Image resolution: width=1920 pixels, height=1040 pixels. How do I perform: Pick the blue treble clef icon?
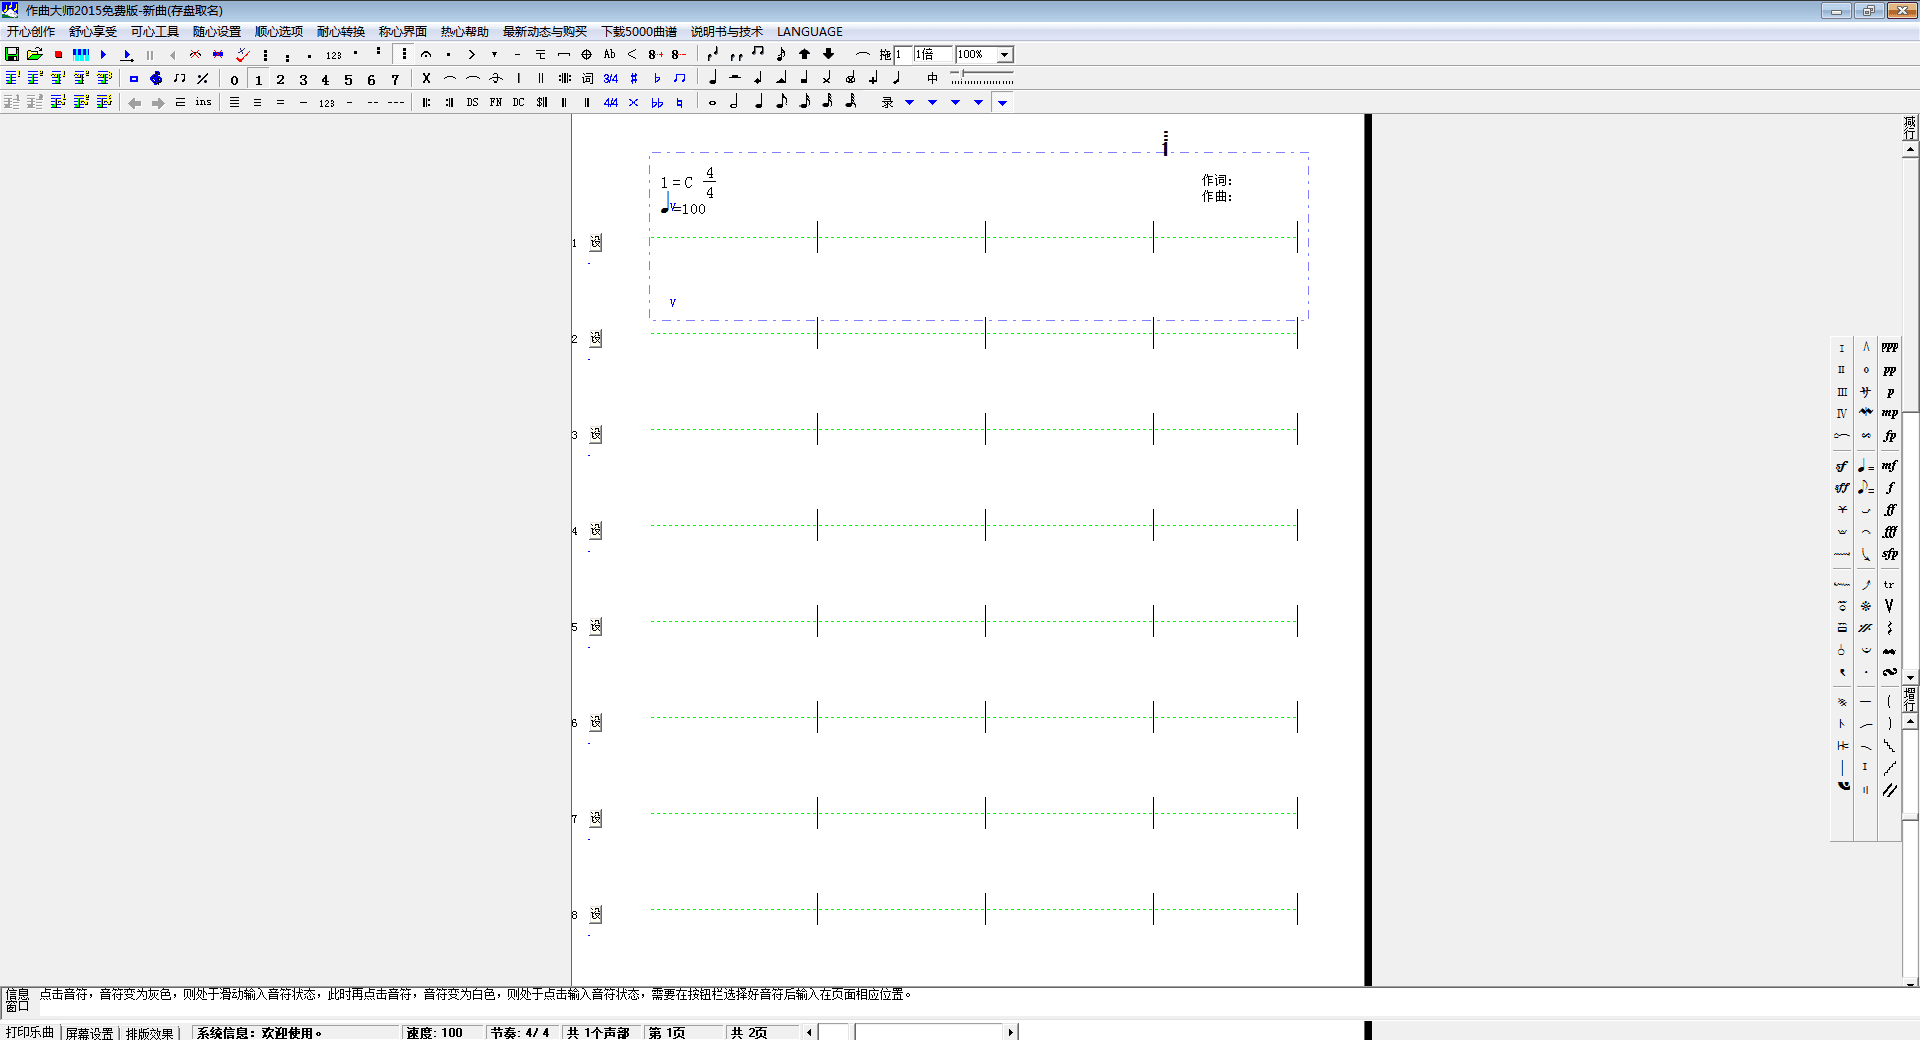pos(156,78)
